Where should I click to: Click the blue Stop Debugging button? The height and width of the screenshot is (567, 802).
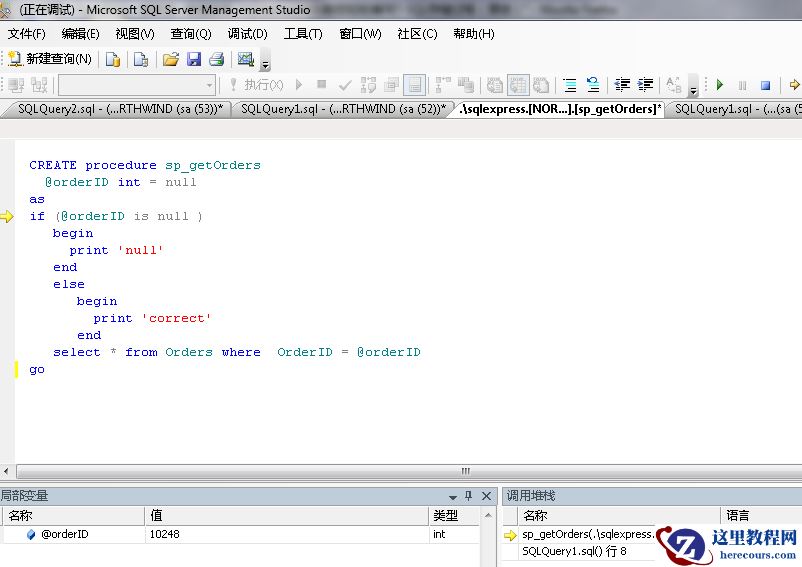coord(765,85)
